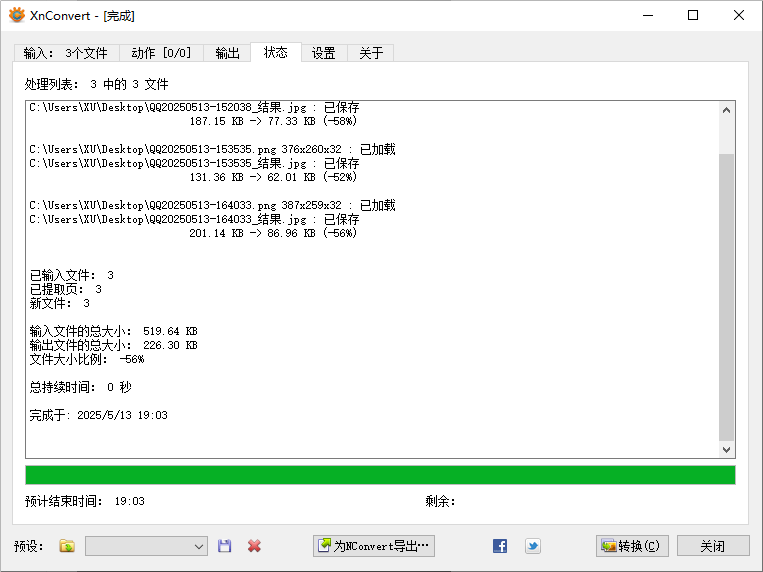763x572 pixels.
Task: Open the 动作 [0/0] tab
Action: pos(161,53)
